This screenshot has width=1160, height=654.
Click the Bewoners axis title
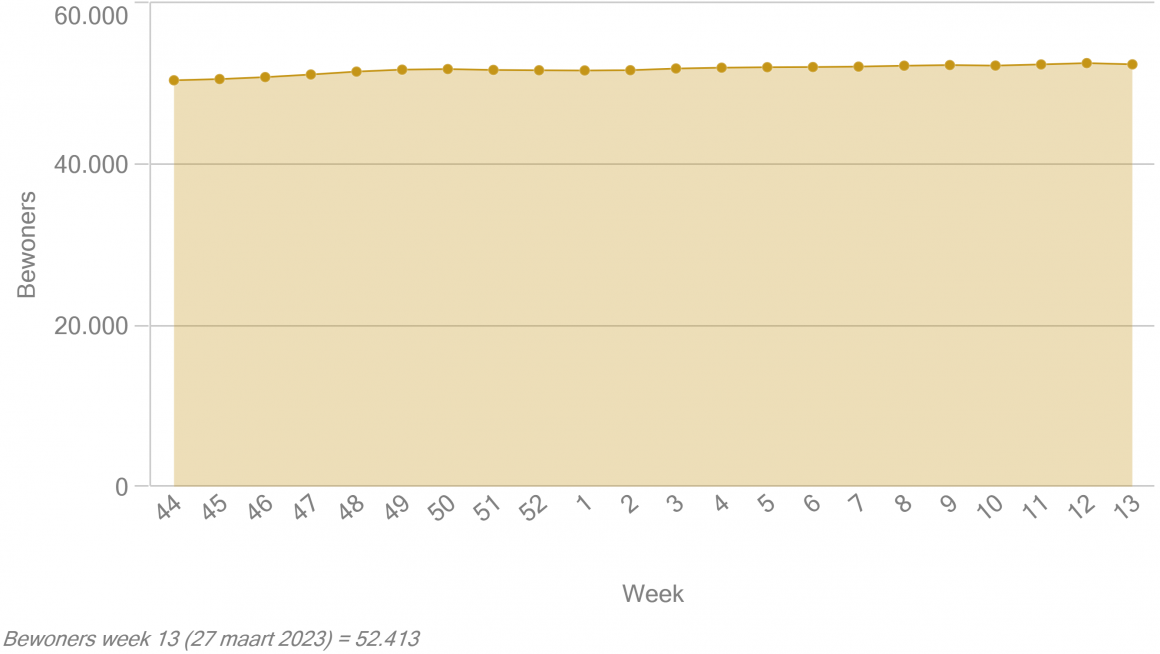click(27, 245)
